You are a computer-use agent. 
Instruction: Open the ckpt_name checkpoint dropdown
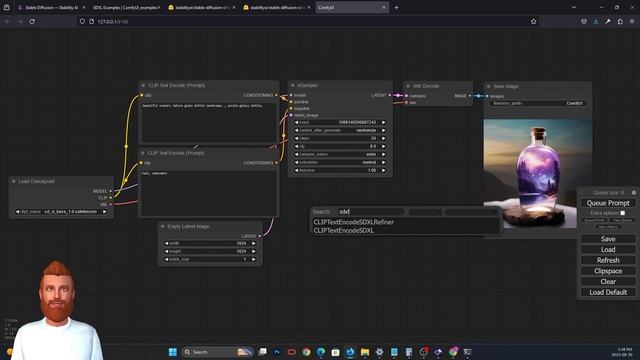61,211
